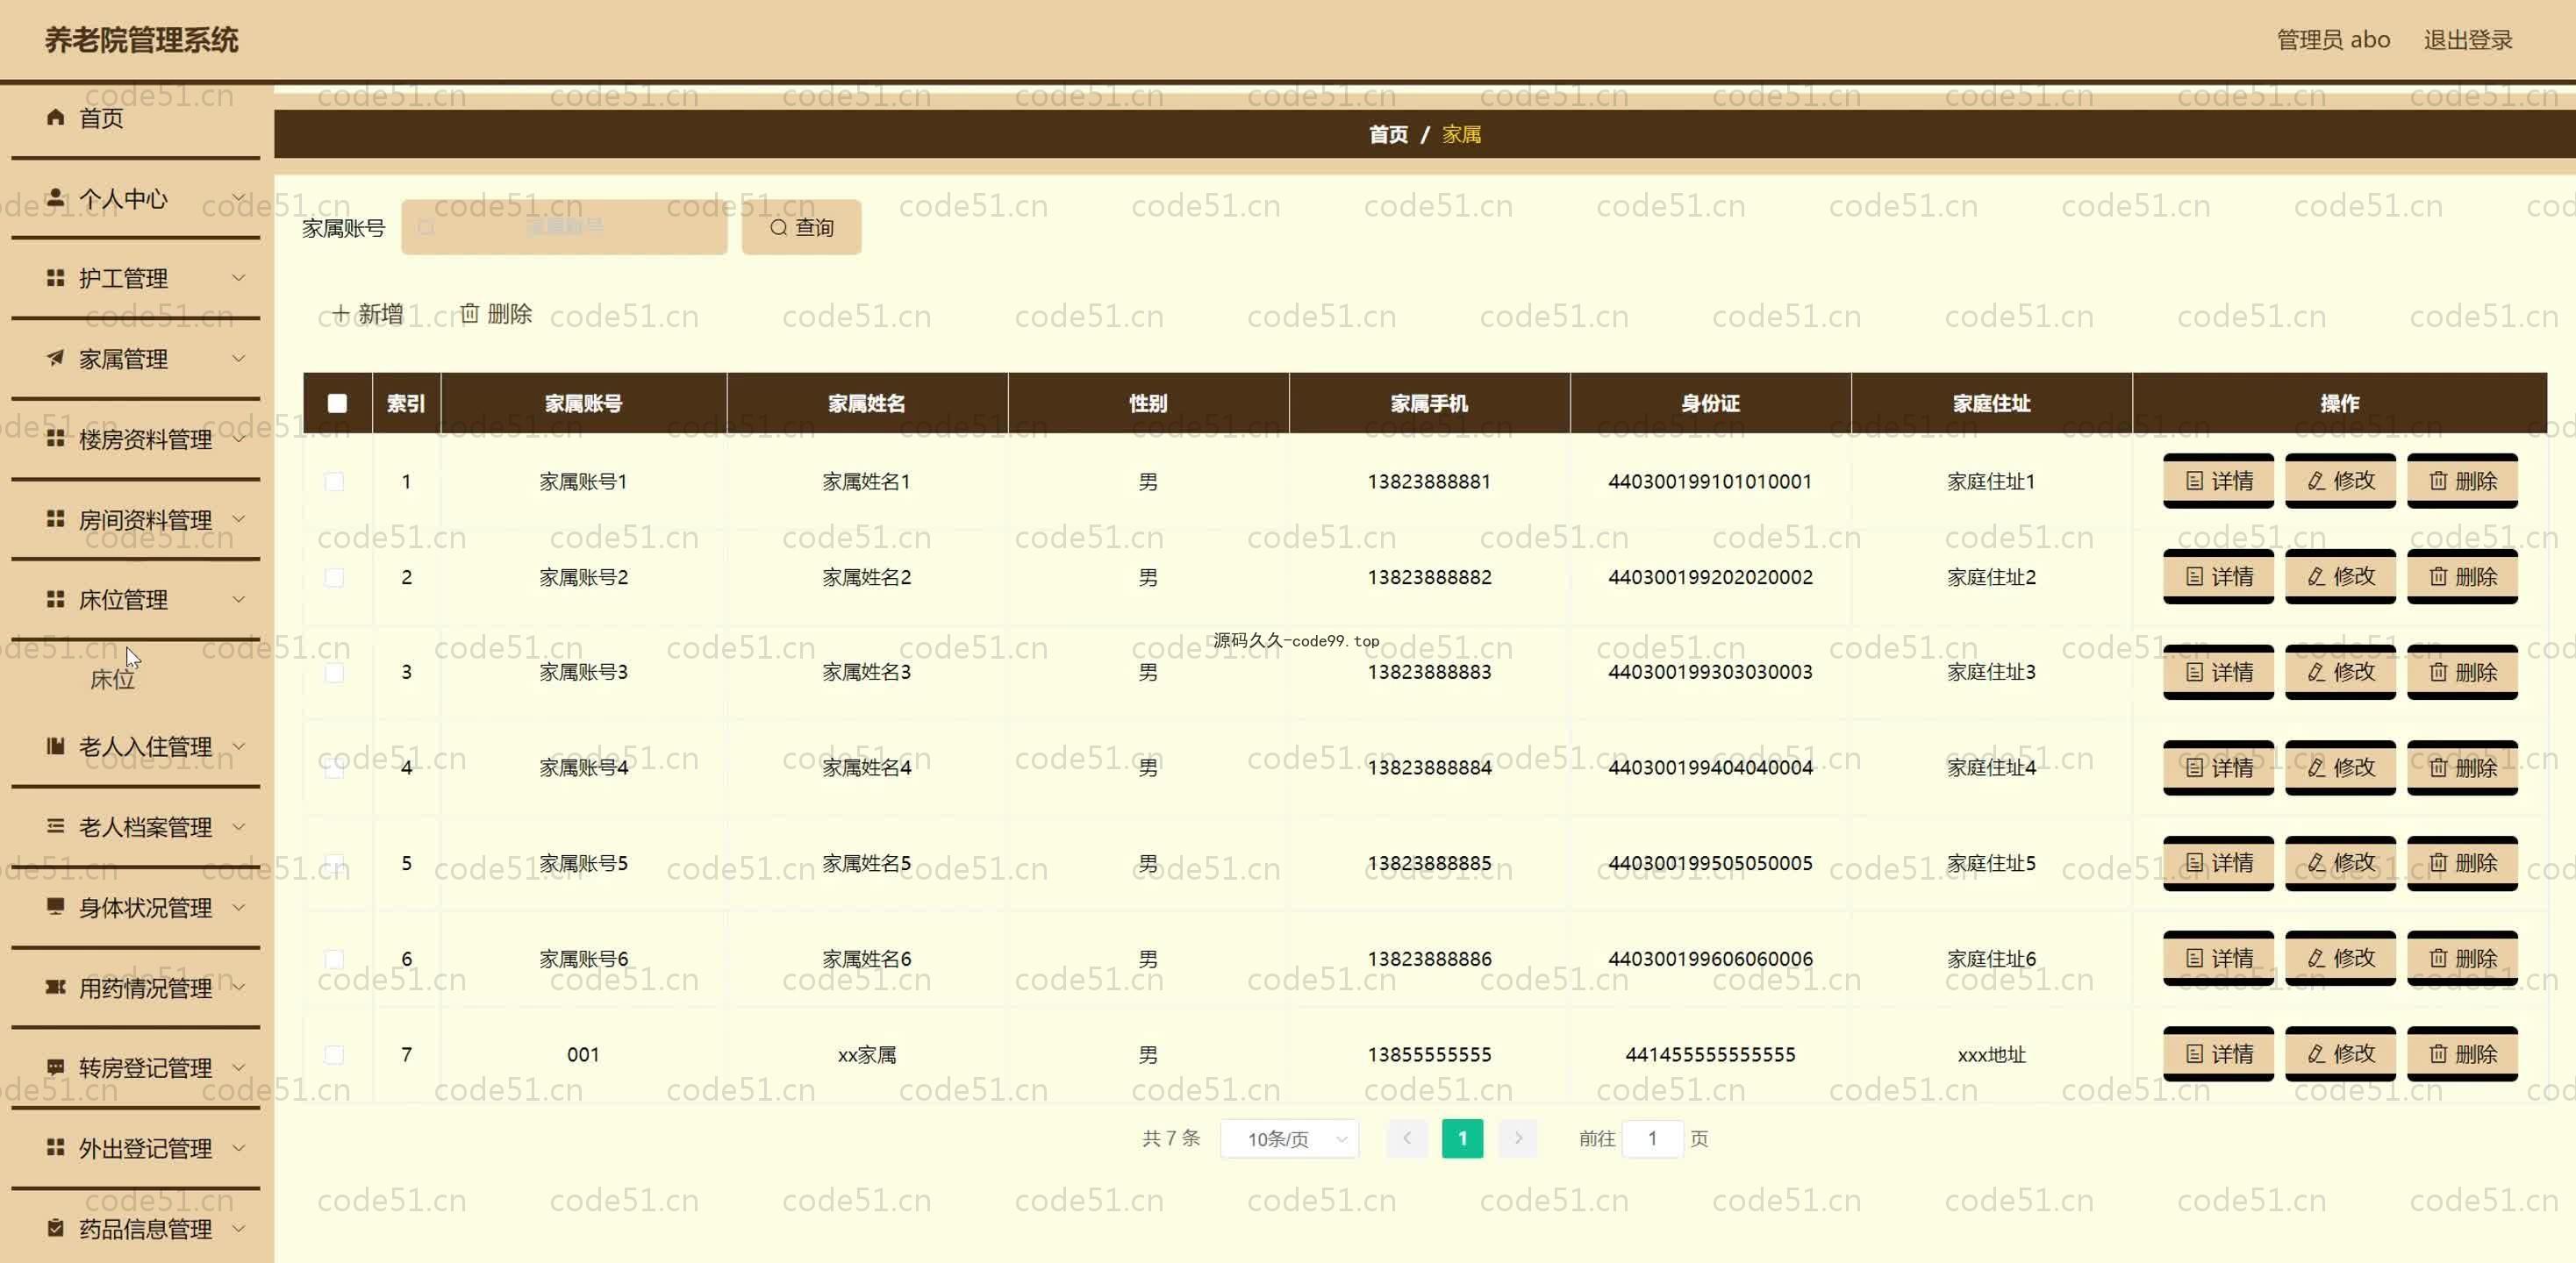2576x1263 pixels.
Task: Click the trash icon of toolbar 删除
Action: (x=470, y=313)
